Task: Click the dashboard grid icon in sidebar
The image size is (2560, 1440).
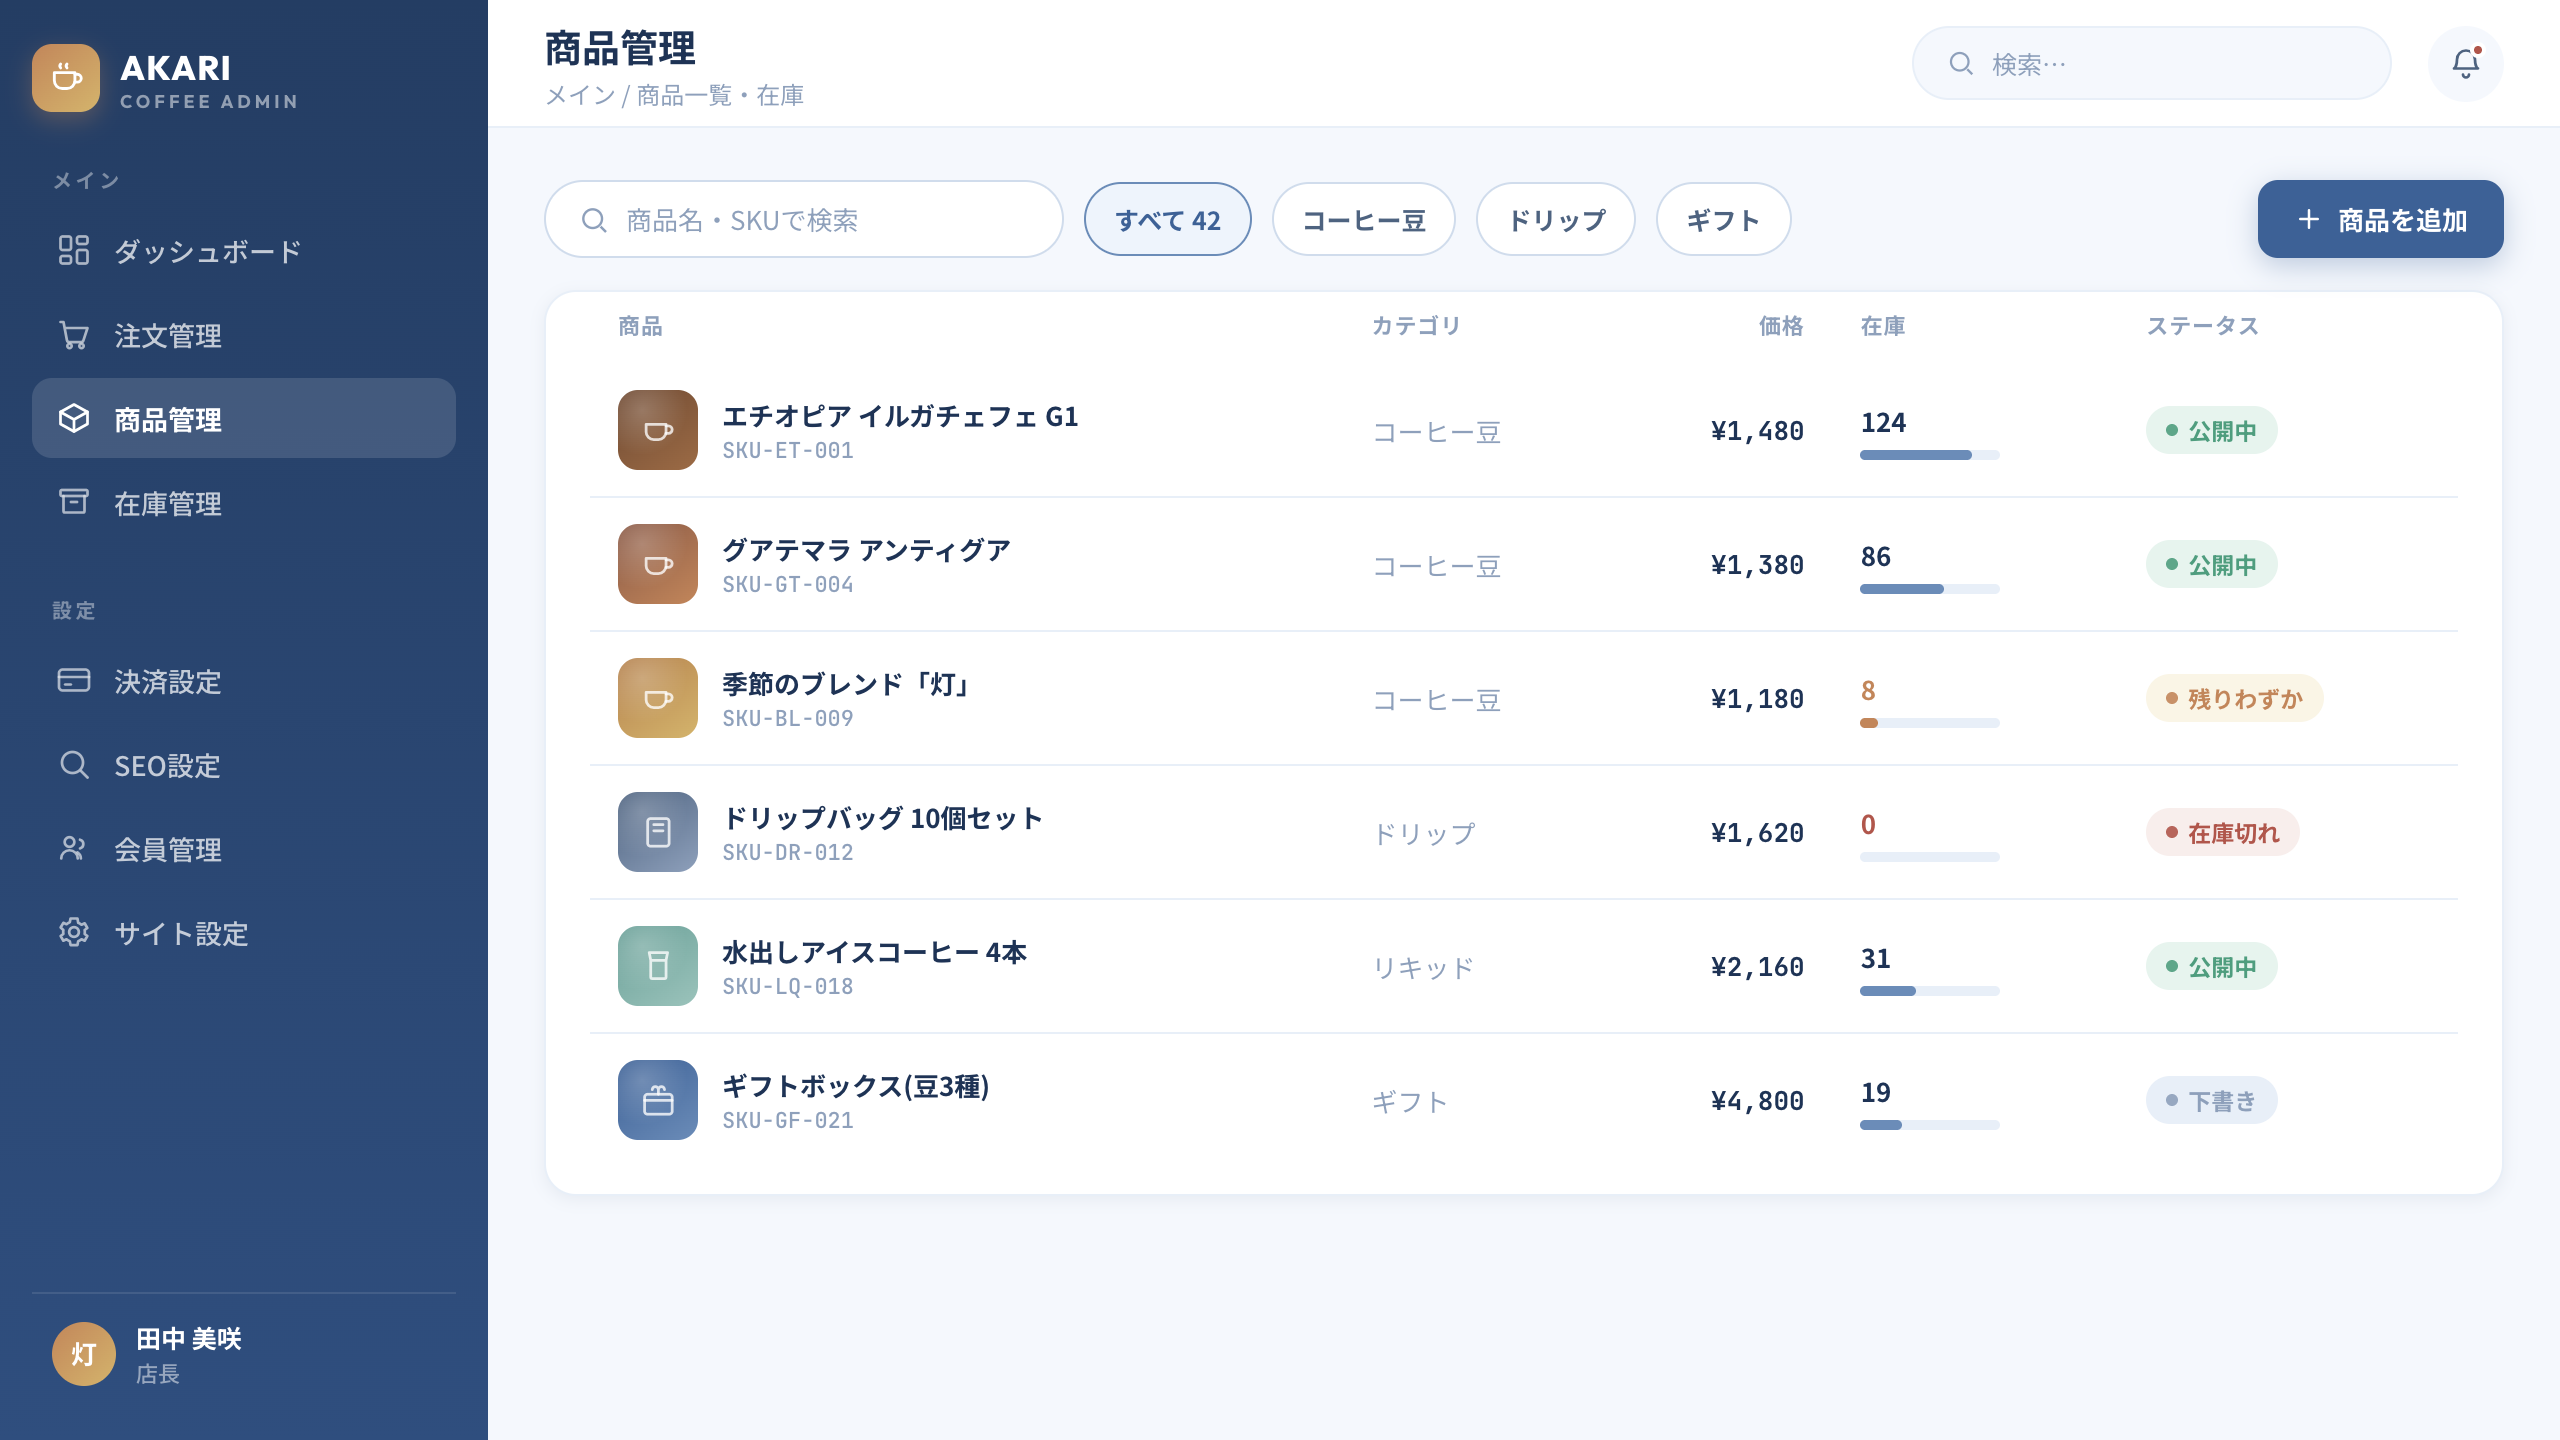Action: [74, 250]
